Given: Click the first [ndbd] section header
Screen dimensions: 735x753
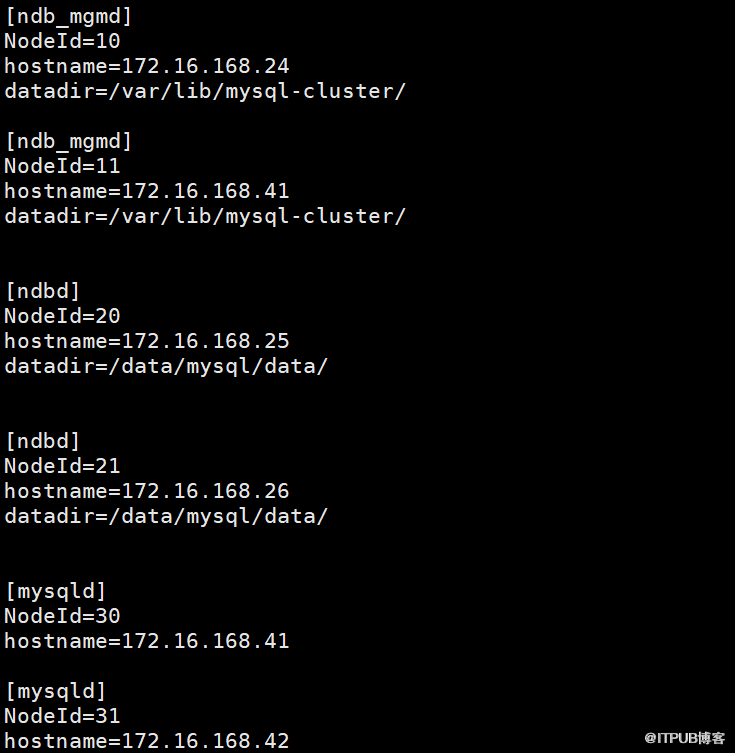Looking at the screenshot, I should point(42,291).
